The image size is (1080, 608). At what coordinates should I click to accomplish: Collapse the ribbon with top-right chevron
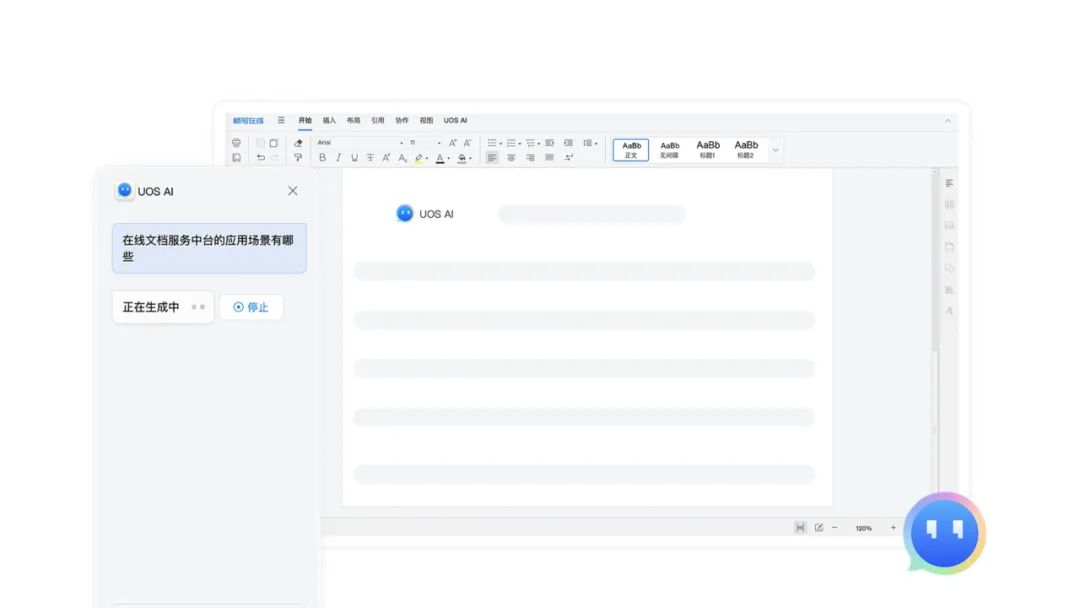point(948,120)
